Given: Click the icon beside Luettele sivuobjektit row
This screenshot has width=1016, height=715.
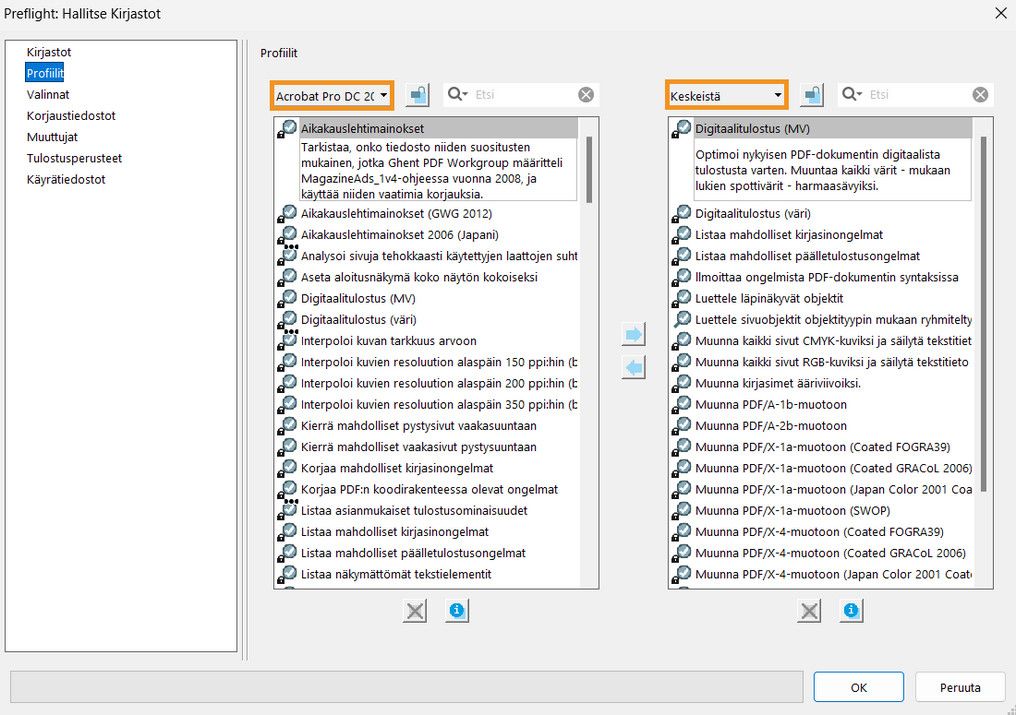Looking at the screenshot, I should click(682, 320).
